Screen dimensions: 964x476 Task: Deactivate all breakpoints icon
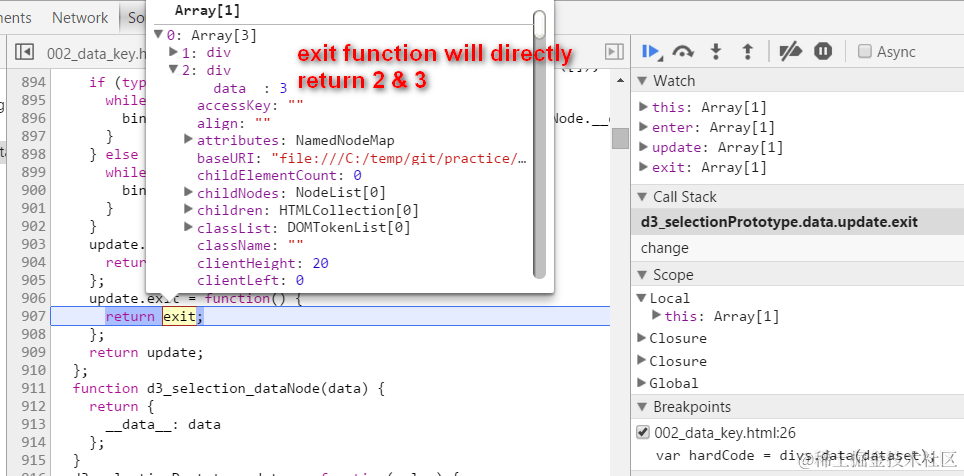coord(790,52)
